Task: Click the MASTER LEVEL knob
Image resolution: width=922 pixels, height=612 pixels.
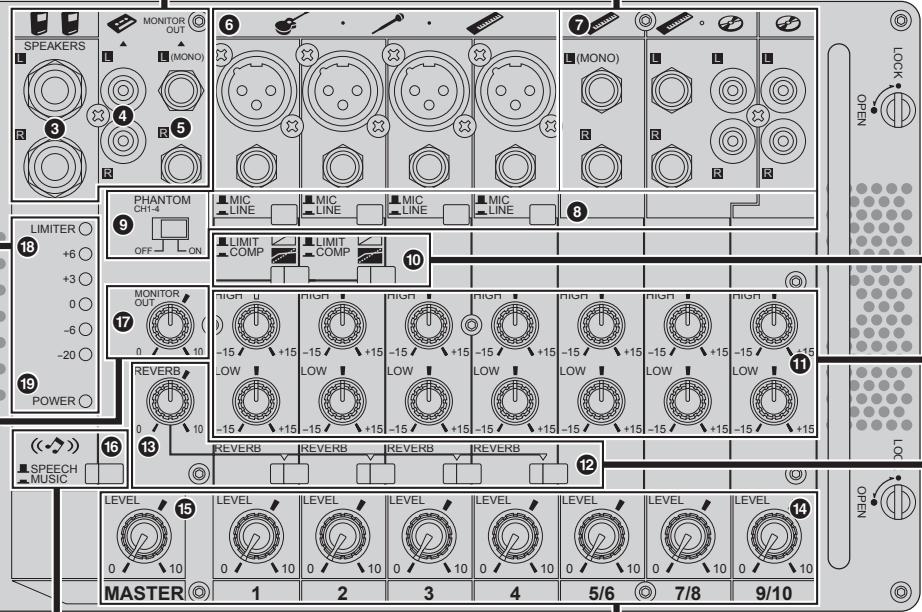Action: [x=145, y=536]
